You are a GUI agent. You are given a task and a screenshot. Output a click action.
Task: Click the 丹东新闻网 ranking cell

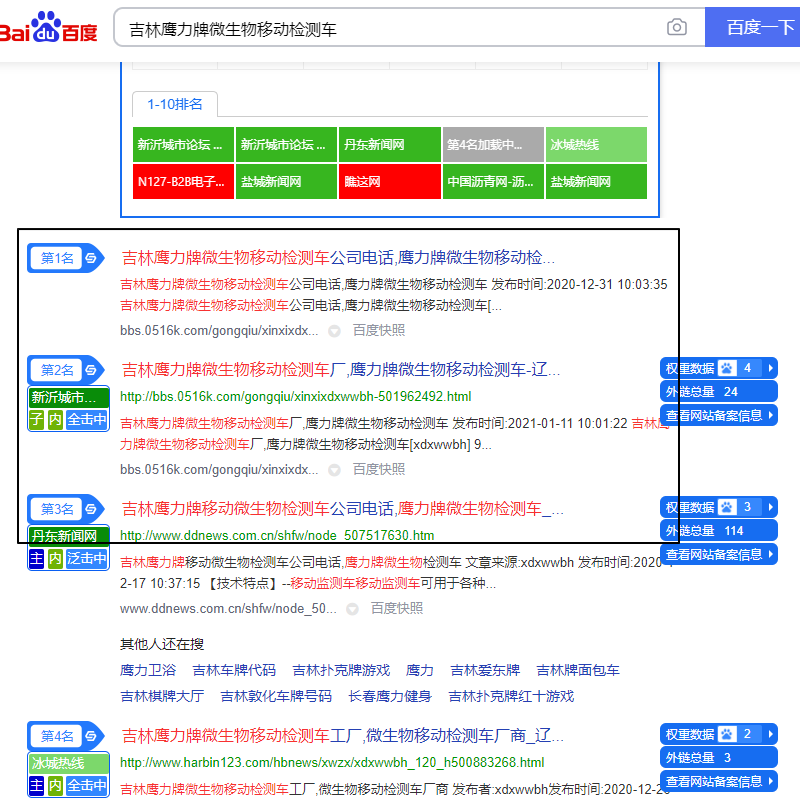pyautogui.click(x=389, y=144)
